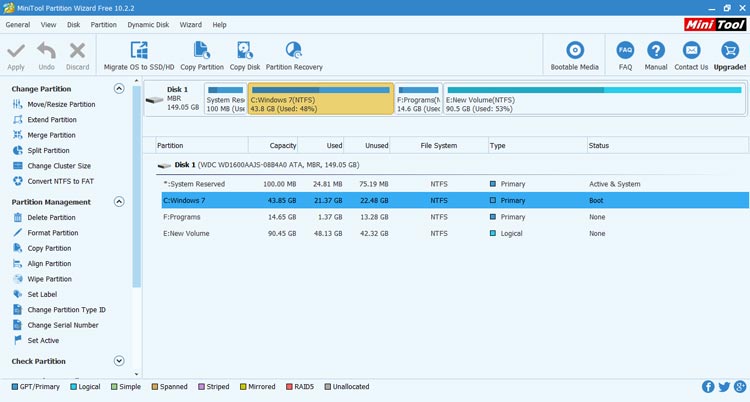Click the Upgrade cart icon
Screen dimensions: 750x402
pos(730,50)
